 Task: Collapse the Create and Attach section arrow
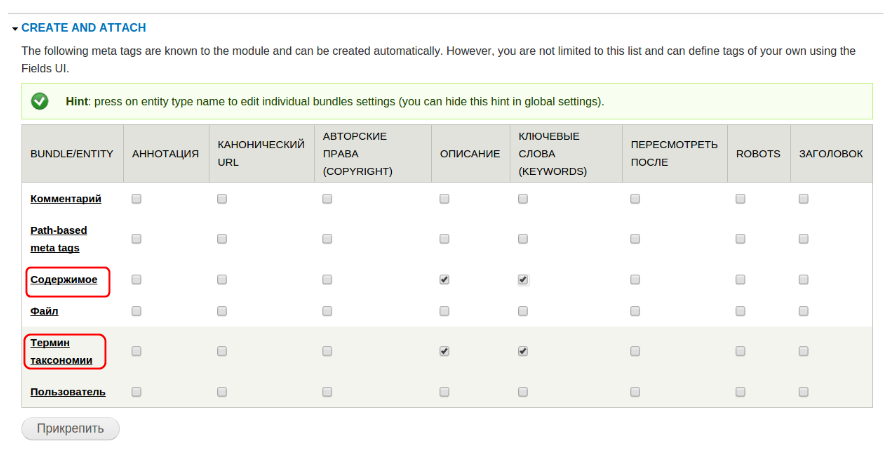(16, 29)
